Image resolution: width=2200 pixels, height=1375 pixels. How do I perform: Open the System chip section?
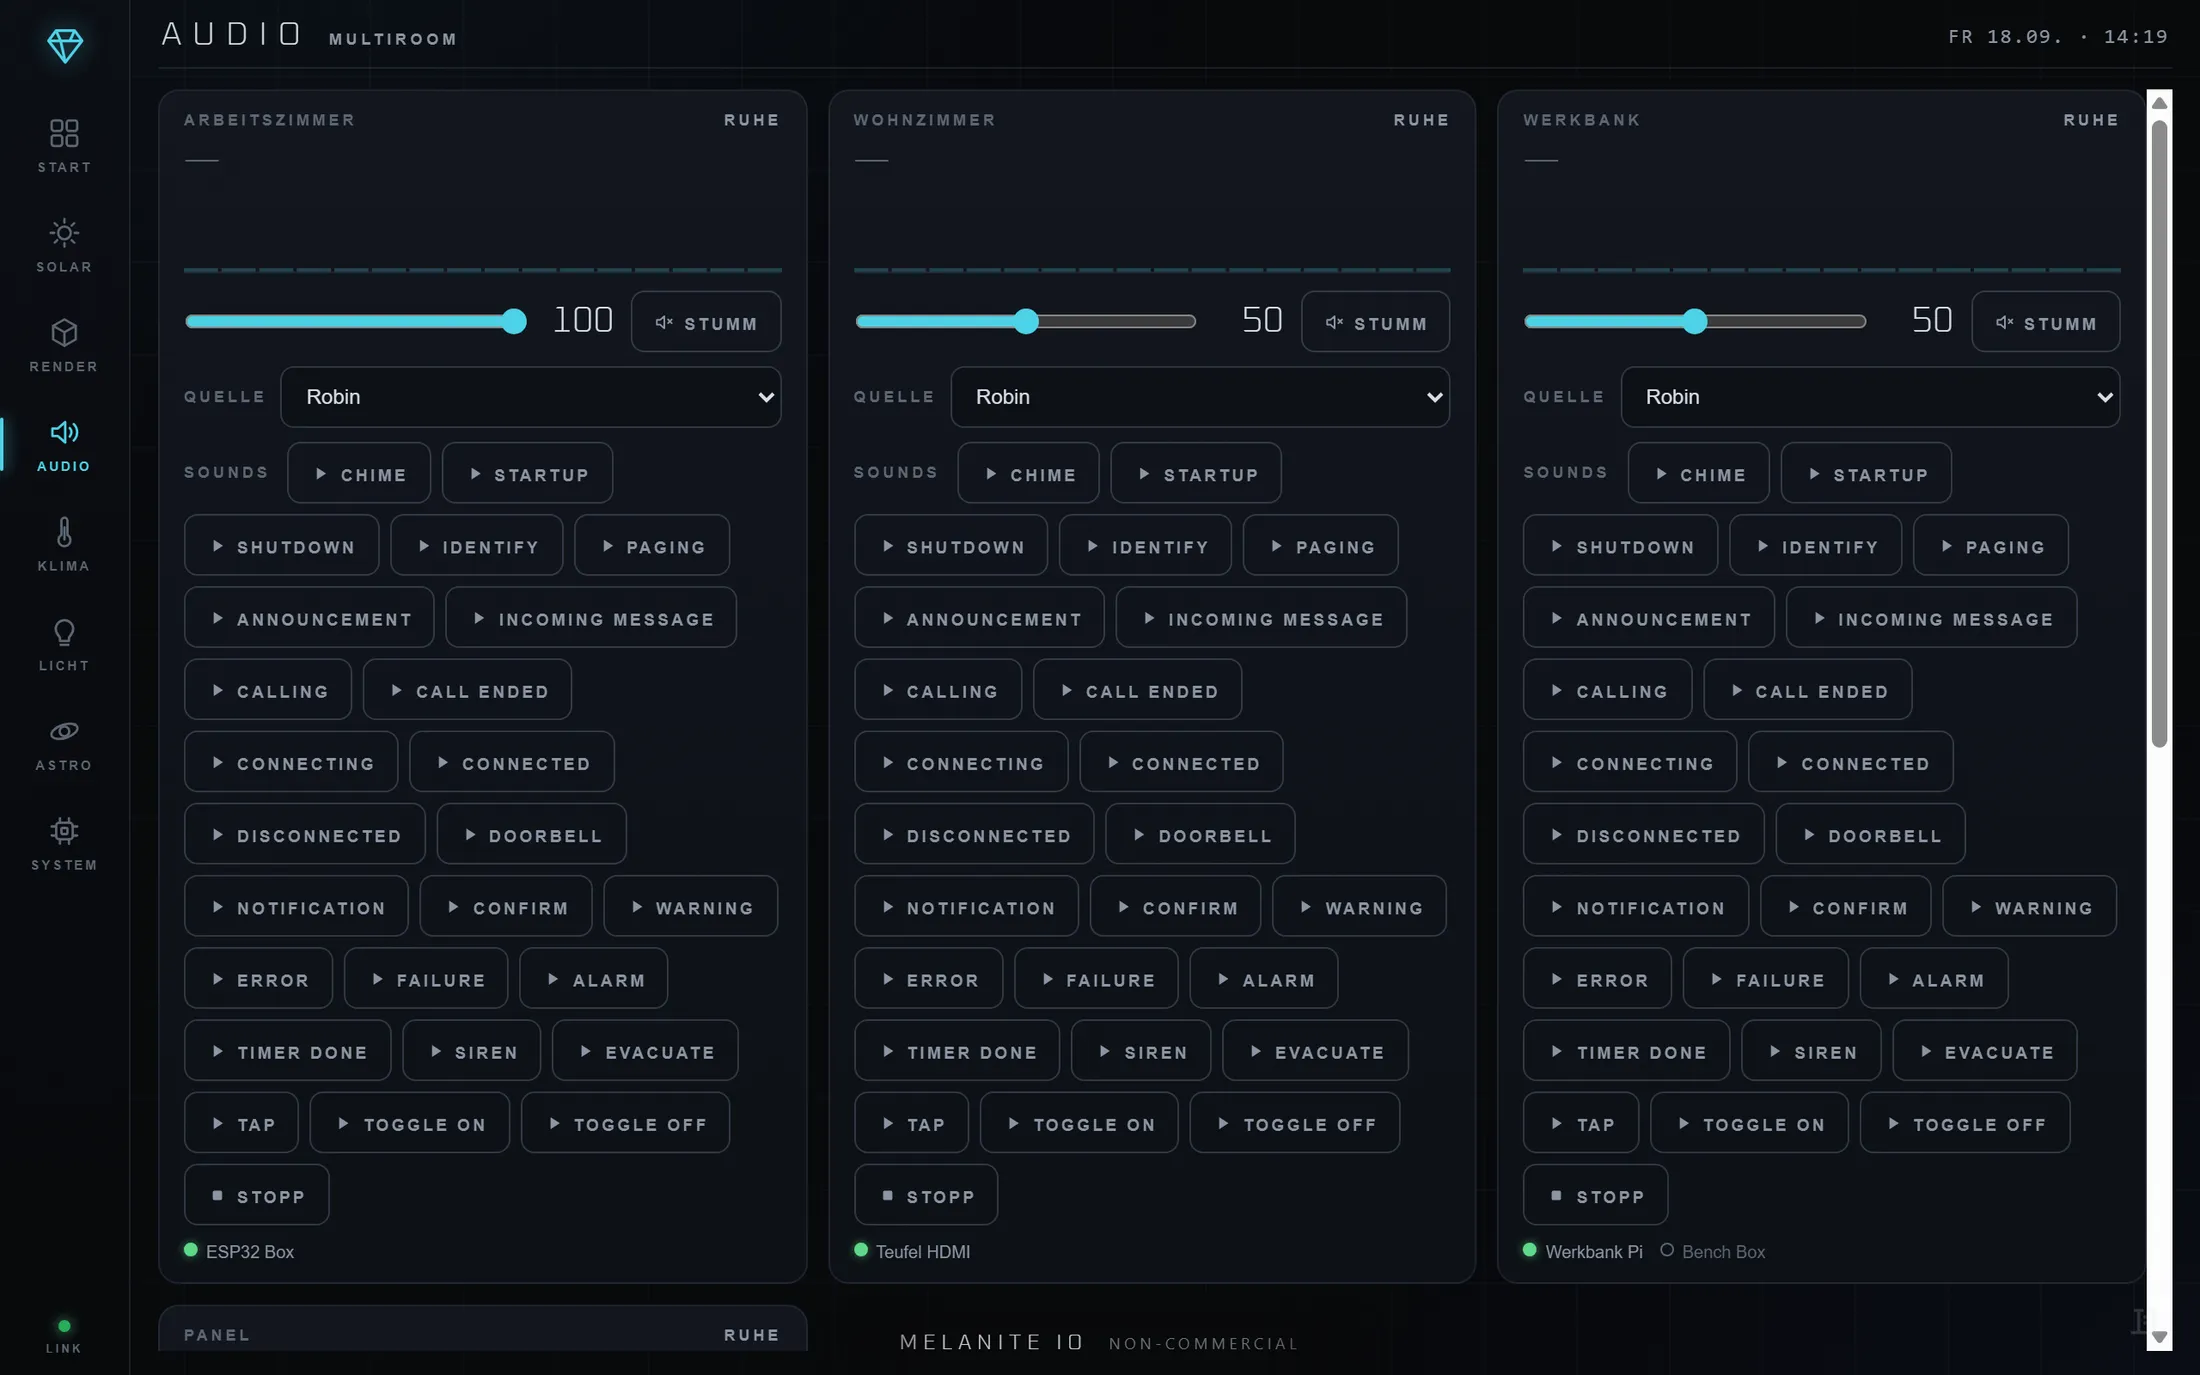[x=64, y=845]
